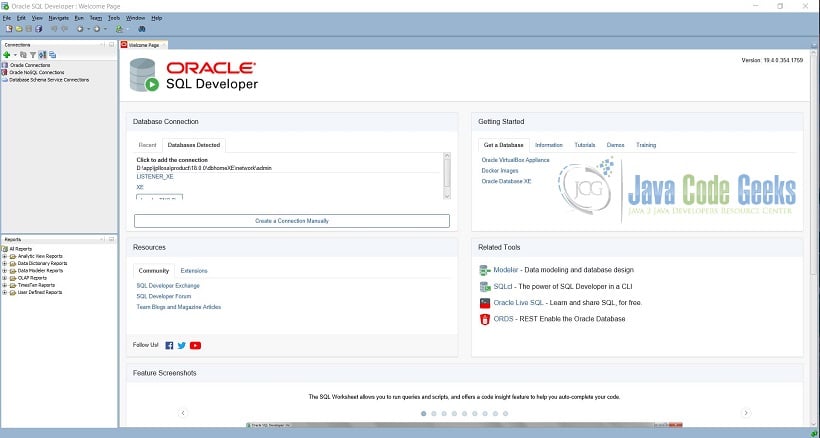Screen dimensions: 820x438
Task: Open the Oracle Database XE link
Action: pos(506,181)
